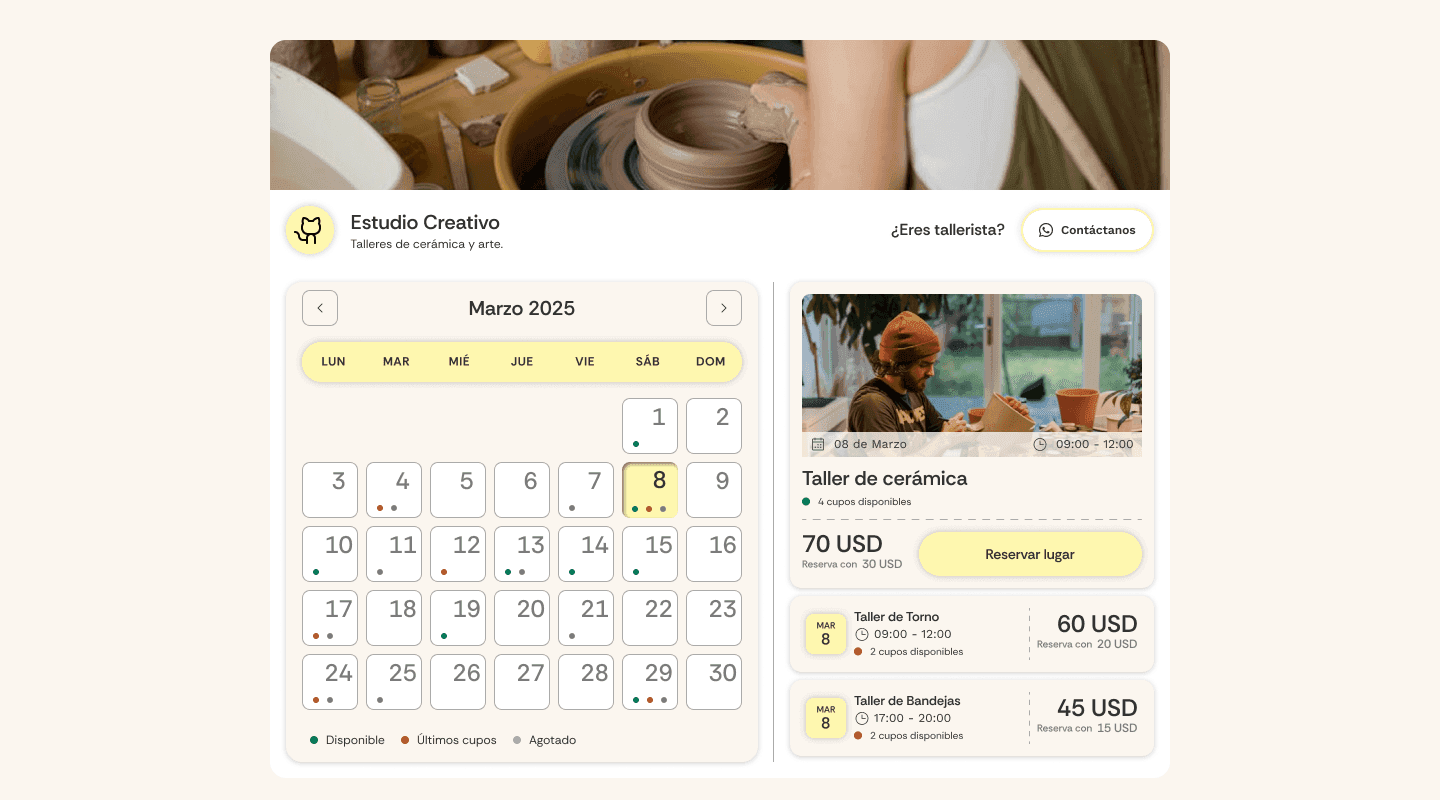Reserve a spot with Reservar lugar
Viewport: 1440px width, 800px height.
1030,554
